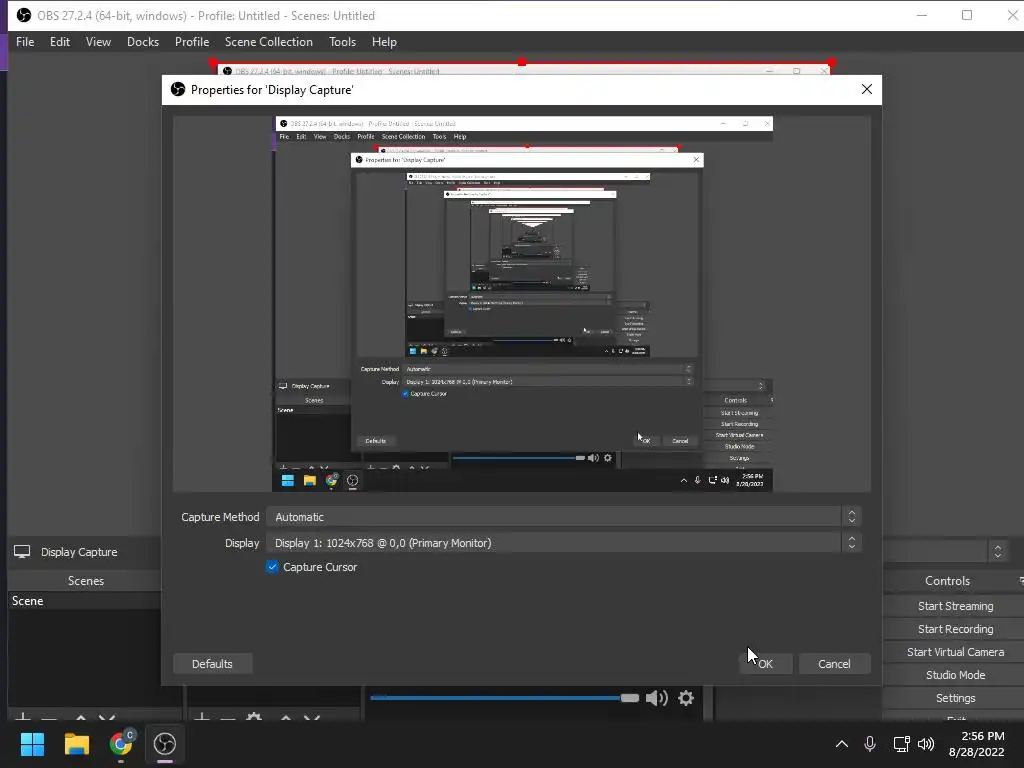Click the dropdown stepper behind the dialog
This screenshot has width=1024, height=768.
point(997,552)
